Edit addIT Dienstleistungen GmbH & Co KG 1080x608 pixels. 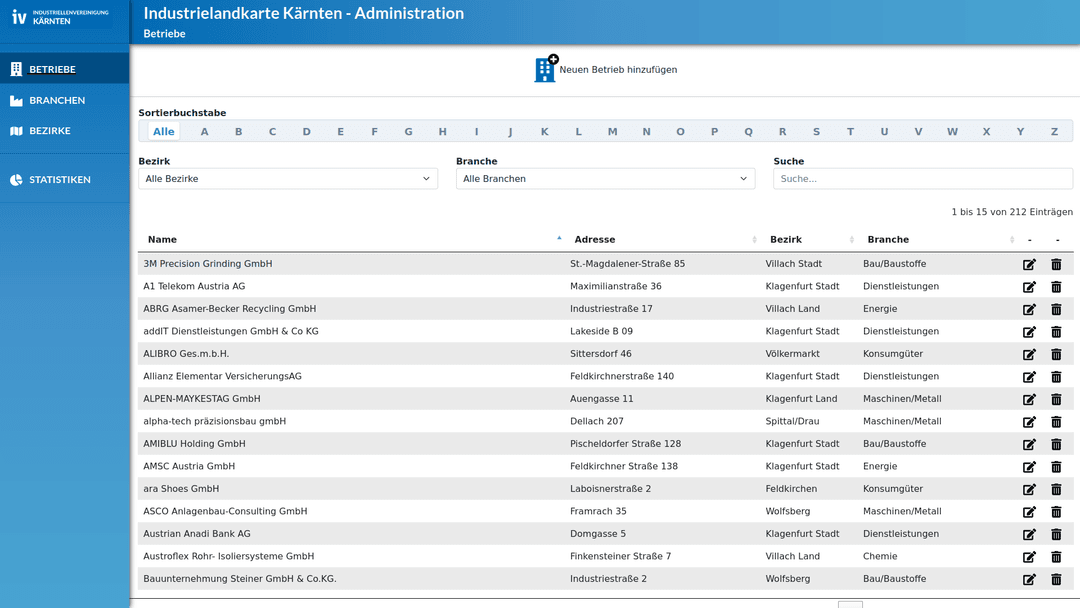[x=1029, y=332]
